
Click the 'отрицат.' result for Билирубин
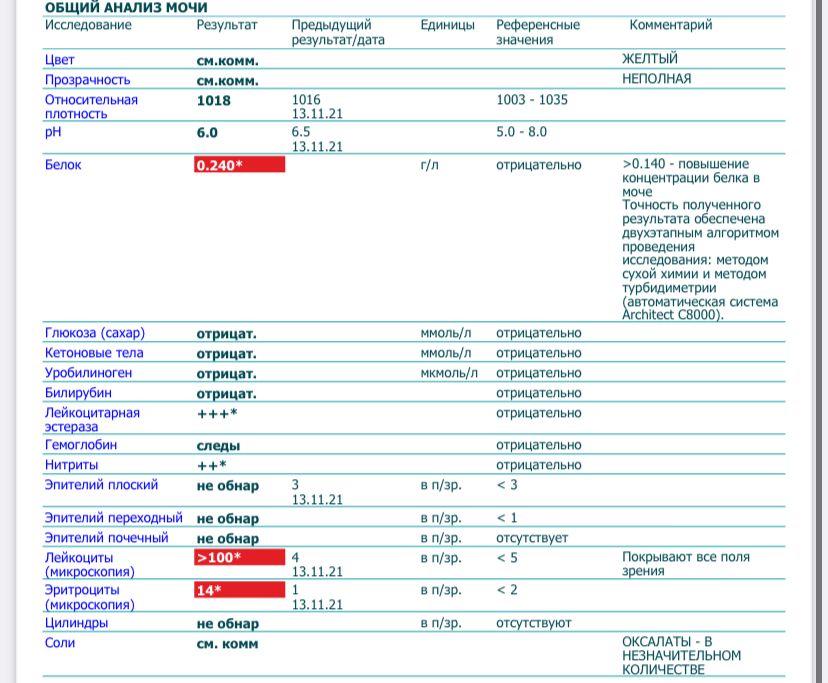(x=226, y=394)
